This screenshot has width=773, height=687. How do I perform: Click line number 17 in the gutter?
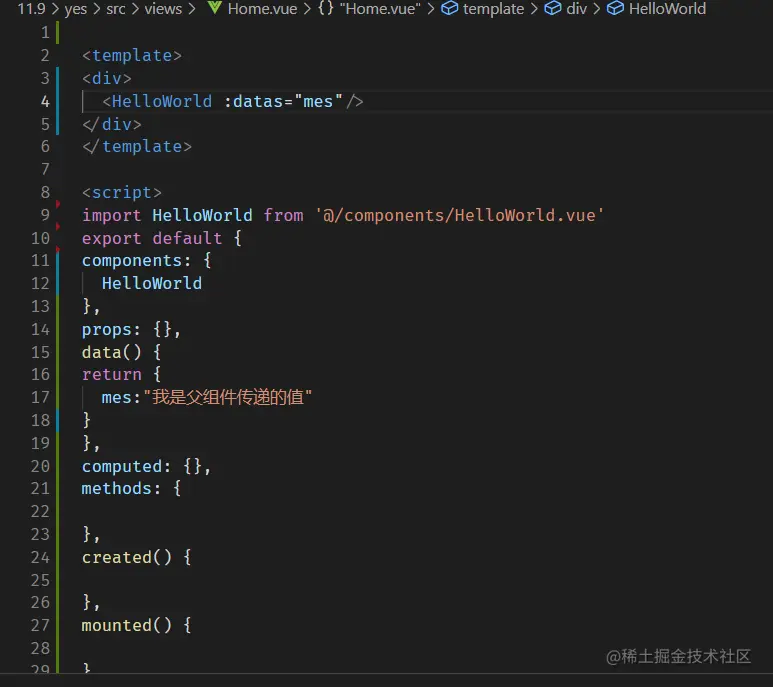(x=40, y=397)
